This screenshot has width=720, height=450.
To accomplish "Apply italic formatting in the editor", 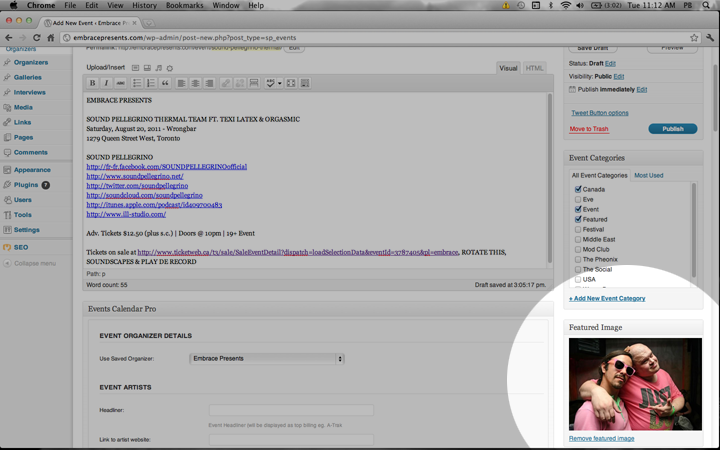I will 106,83.
